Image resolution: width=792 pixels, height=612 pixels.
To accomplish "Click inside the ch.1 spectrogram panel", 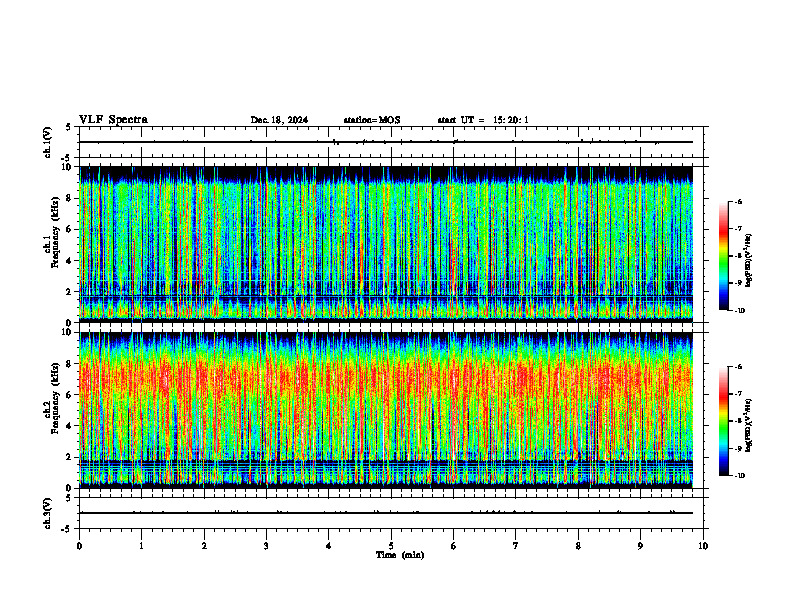I will point(386,244).
